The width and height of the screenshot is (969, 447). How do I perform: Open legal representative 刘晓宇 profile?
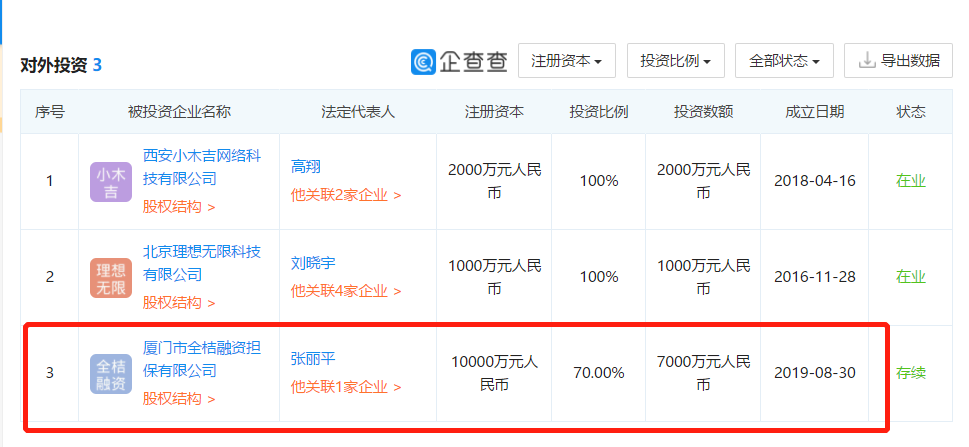313,263
